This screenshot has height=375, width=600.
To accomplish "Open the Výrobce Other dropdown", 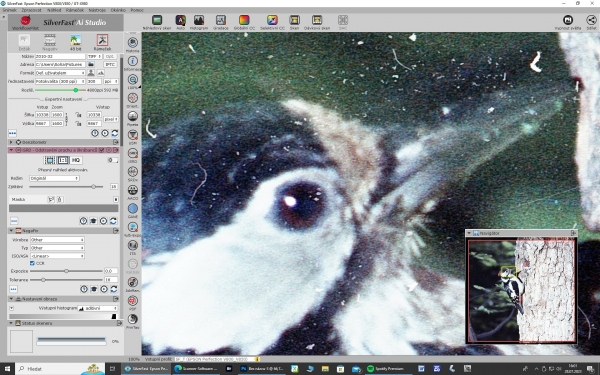I will (x=57, y=240).
